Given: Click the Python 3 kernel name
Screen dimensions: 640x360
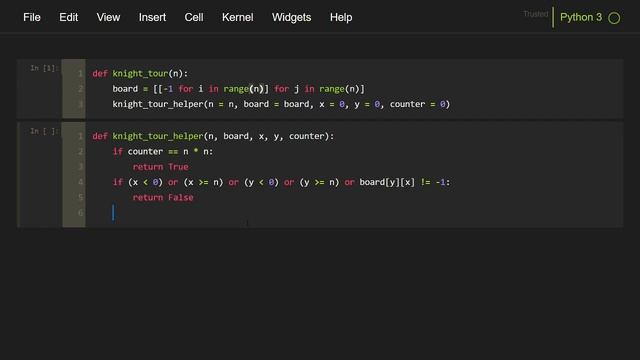Looking at the screenshot, I should tap(581, 18).
